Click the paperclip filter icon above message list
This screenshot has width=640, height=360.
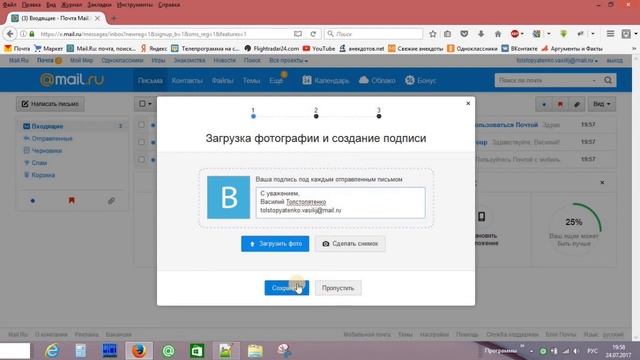coord(577,104)
